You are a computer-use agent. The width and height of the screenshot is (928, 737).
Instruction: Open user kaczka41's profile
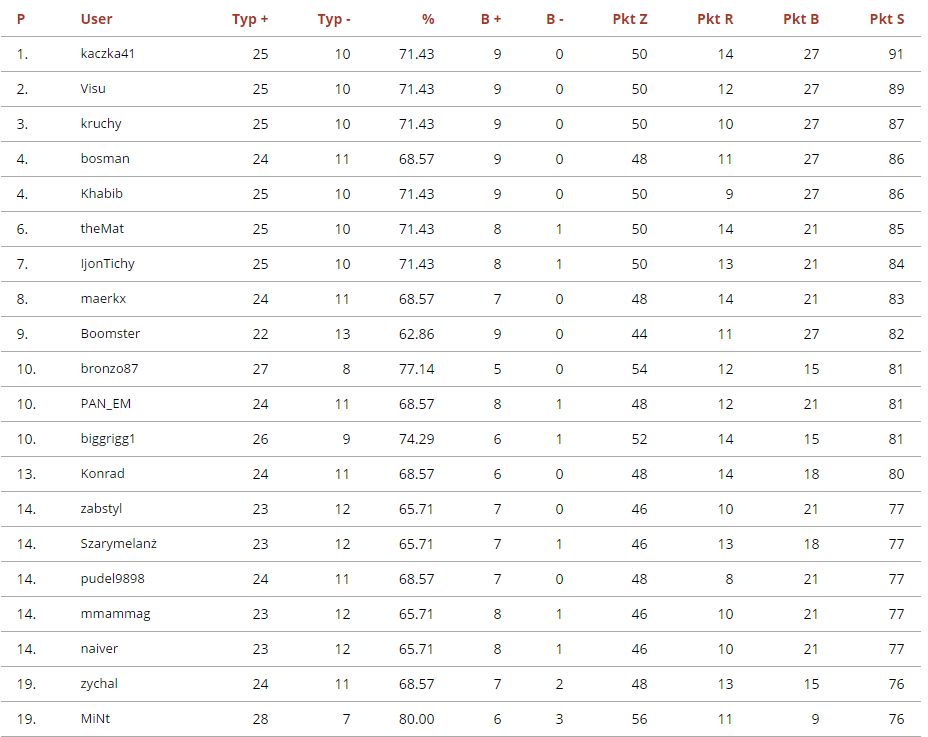click(107, 54)
